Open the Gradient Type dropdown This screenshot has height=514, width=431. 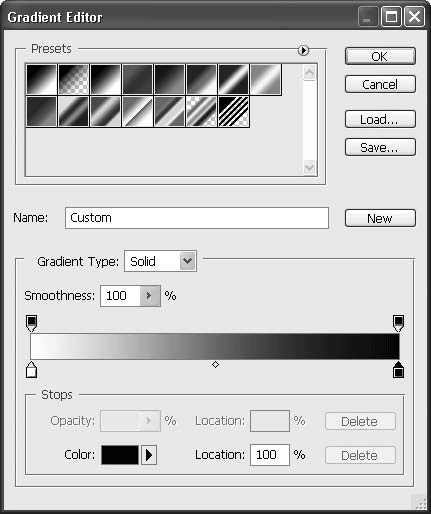click(160, 261)
